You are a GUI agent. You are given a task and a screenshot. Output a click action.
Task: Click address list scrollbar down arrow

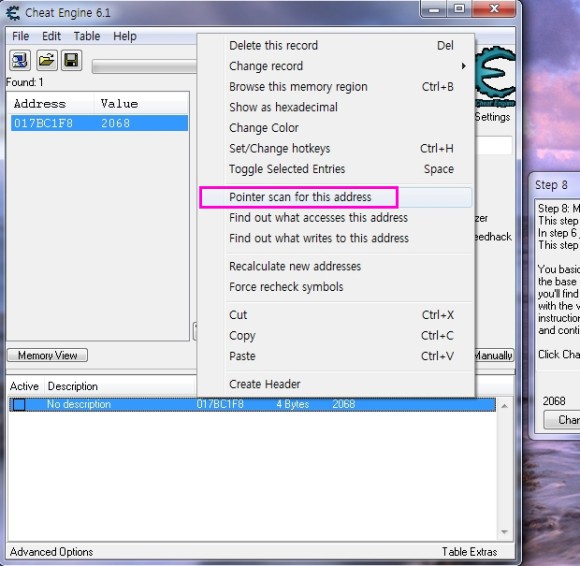pos(504,532)
